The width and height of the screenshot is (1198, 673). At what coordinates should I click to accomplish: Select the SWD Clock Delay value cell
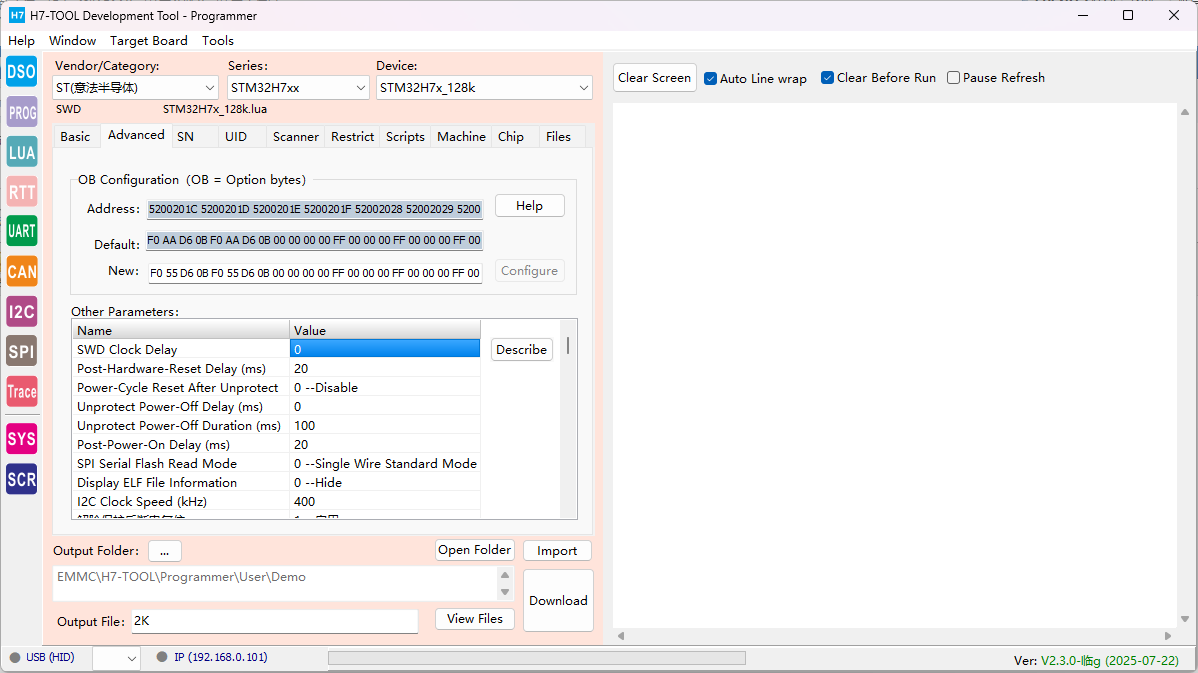[x=385, y=349]
